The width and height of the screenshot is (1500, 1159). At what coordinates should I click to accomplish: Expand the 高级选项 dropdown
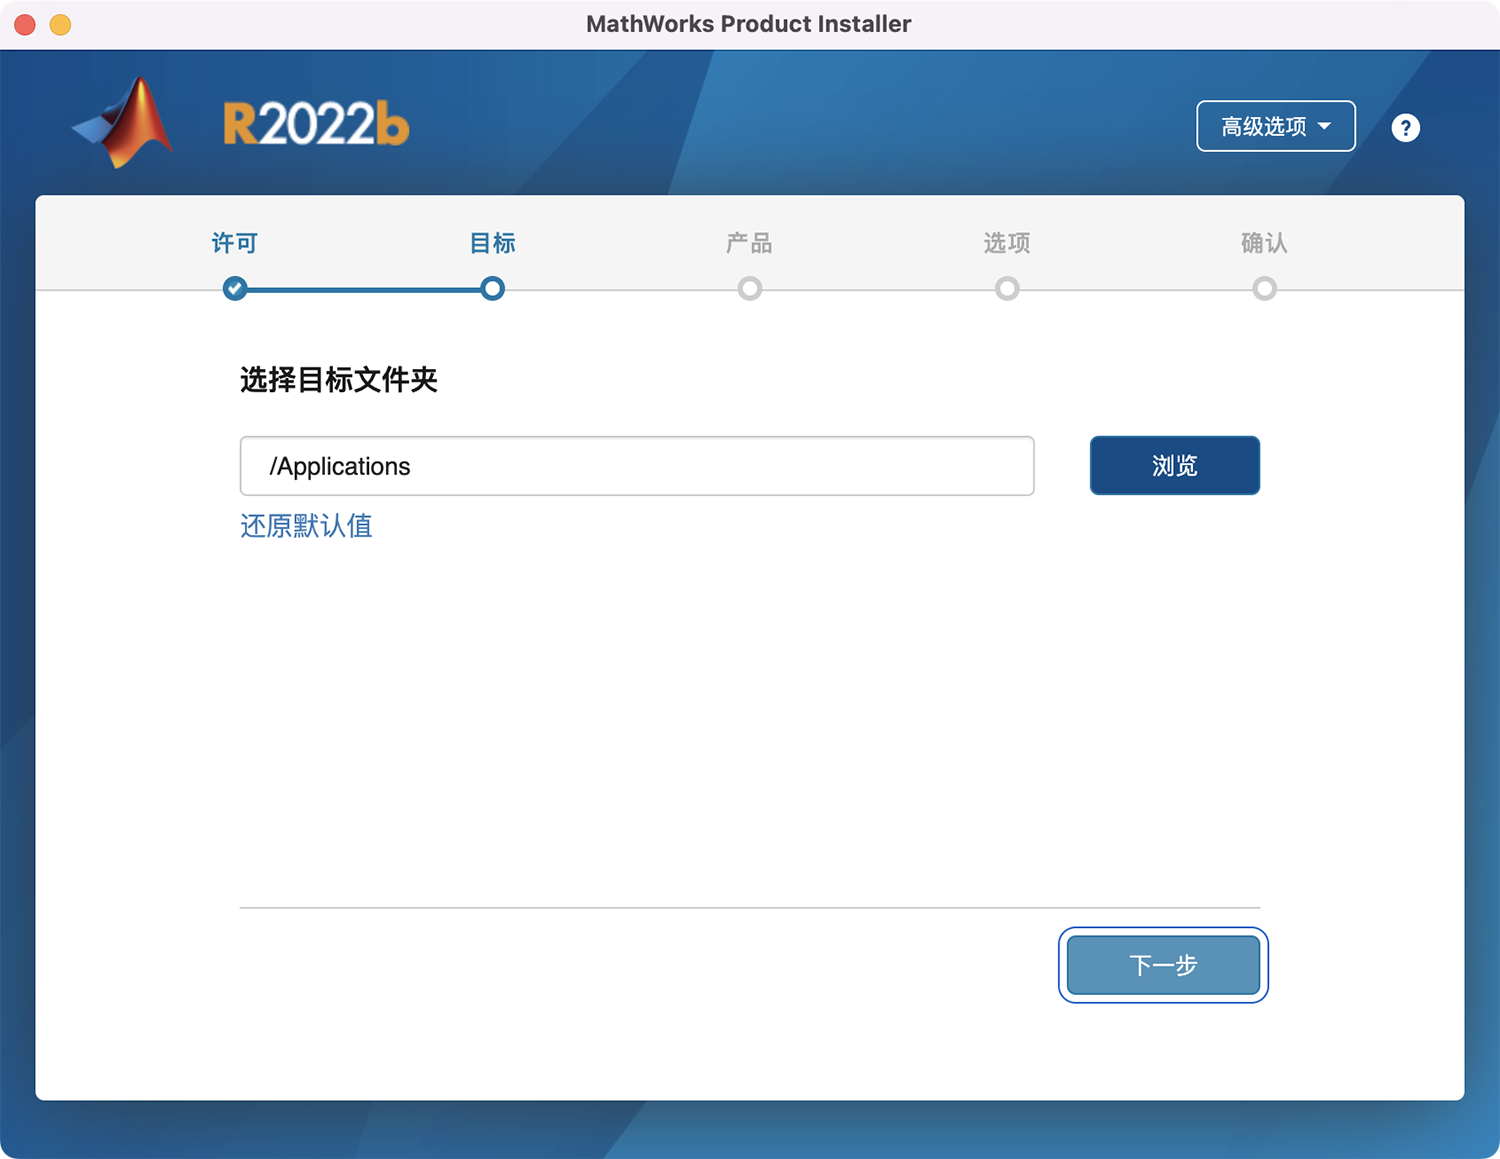point(1275,126)
